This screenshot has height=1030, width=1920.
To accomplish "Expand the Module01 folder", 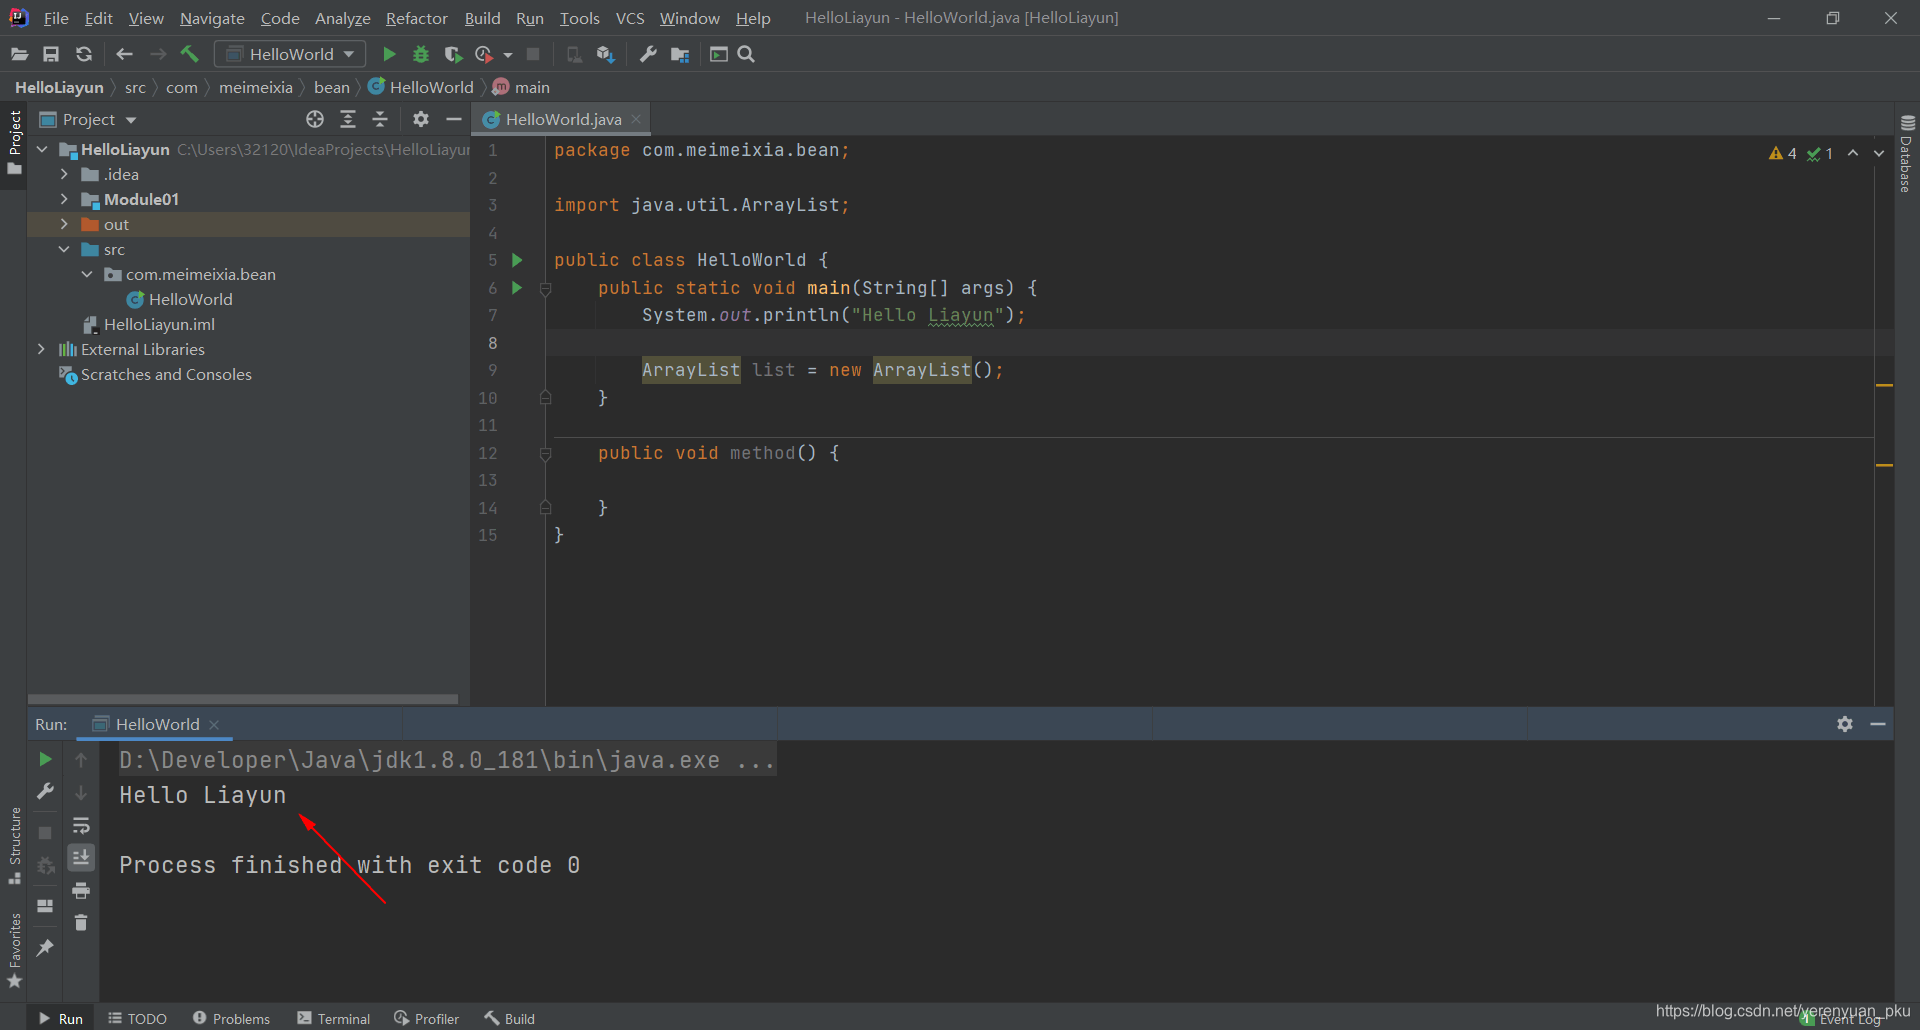I will [64, 199].
